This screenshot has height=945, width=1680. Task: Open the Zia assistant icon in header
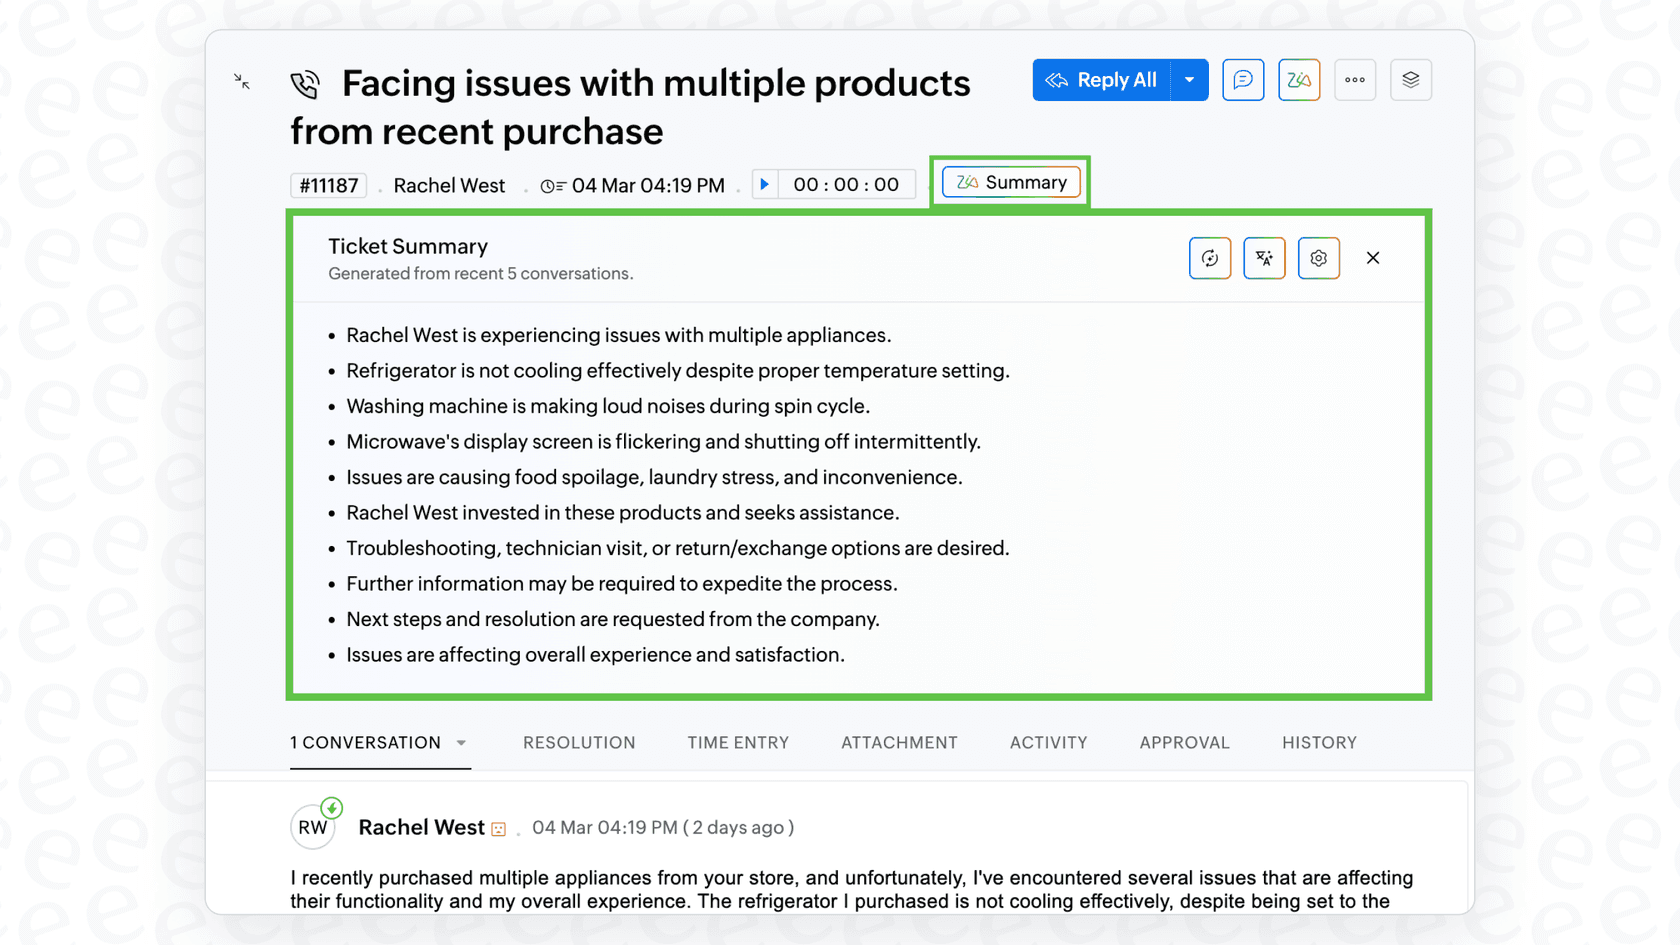tap(1299, 80)
